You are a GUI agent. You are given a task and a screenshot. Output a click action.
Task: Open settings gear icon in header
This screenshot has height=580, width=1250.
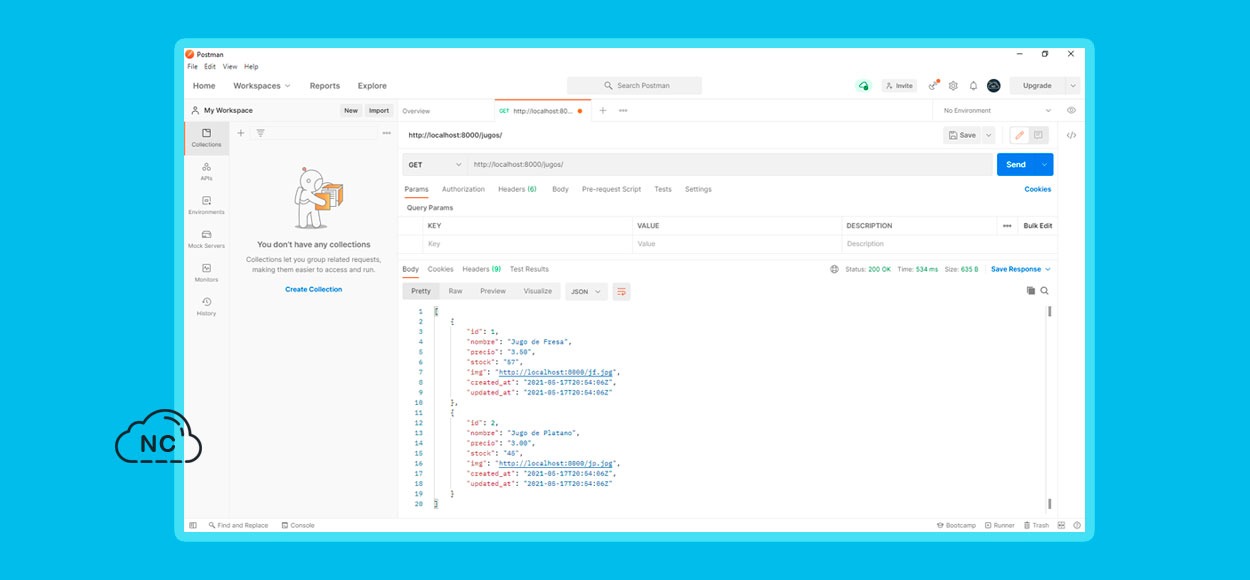click(953, 86)
